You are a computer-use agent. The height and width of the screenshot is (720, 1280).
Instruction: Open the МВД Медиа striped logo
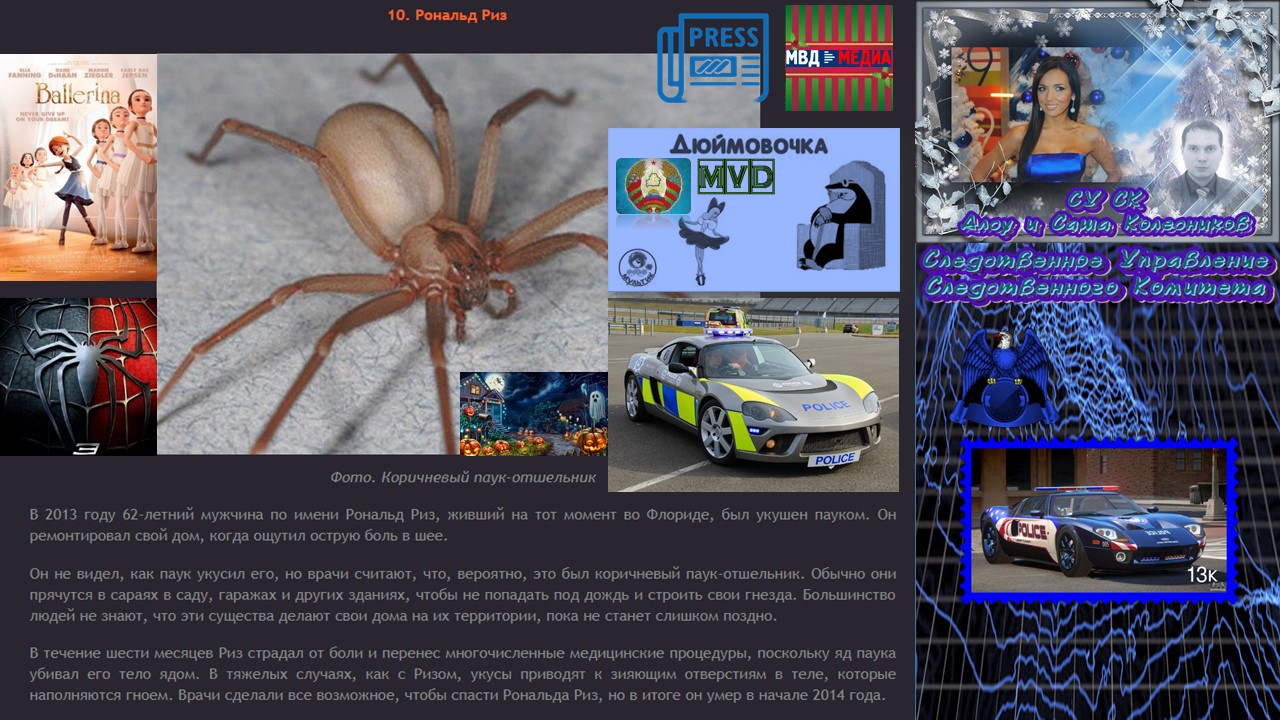click(x=839, y=58)
